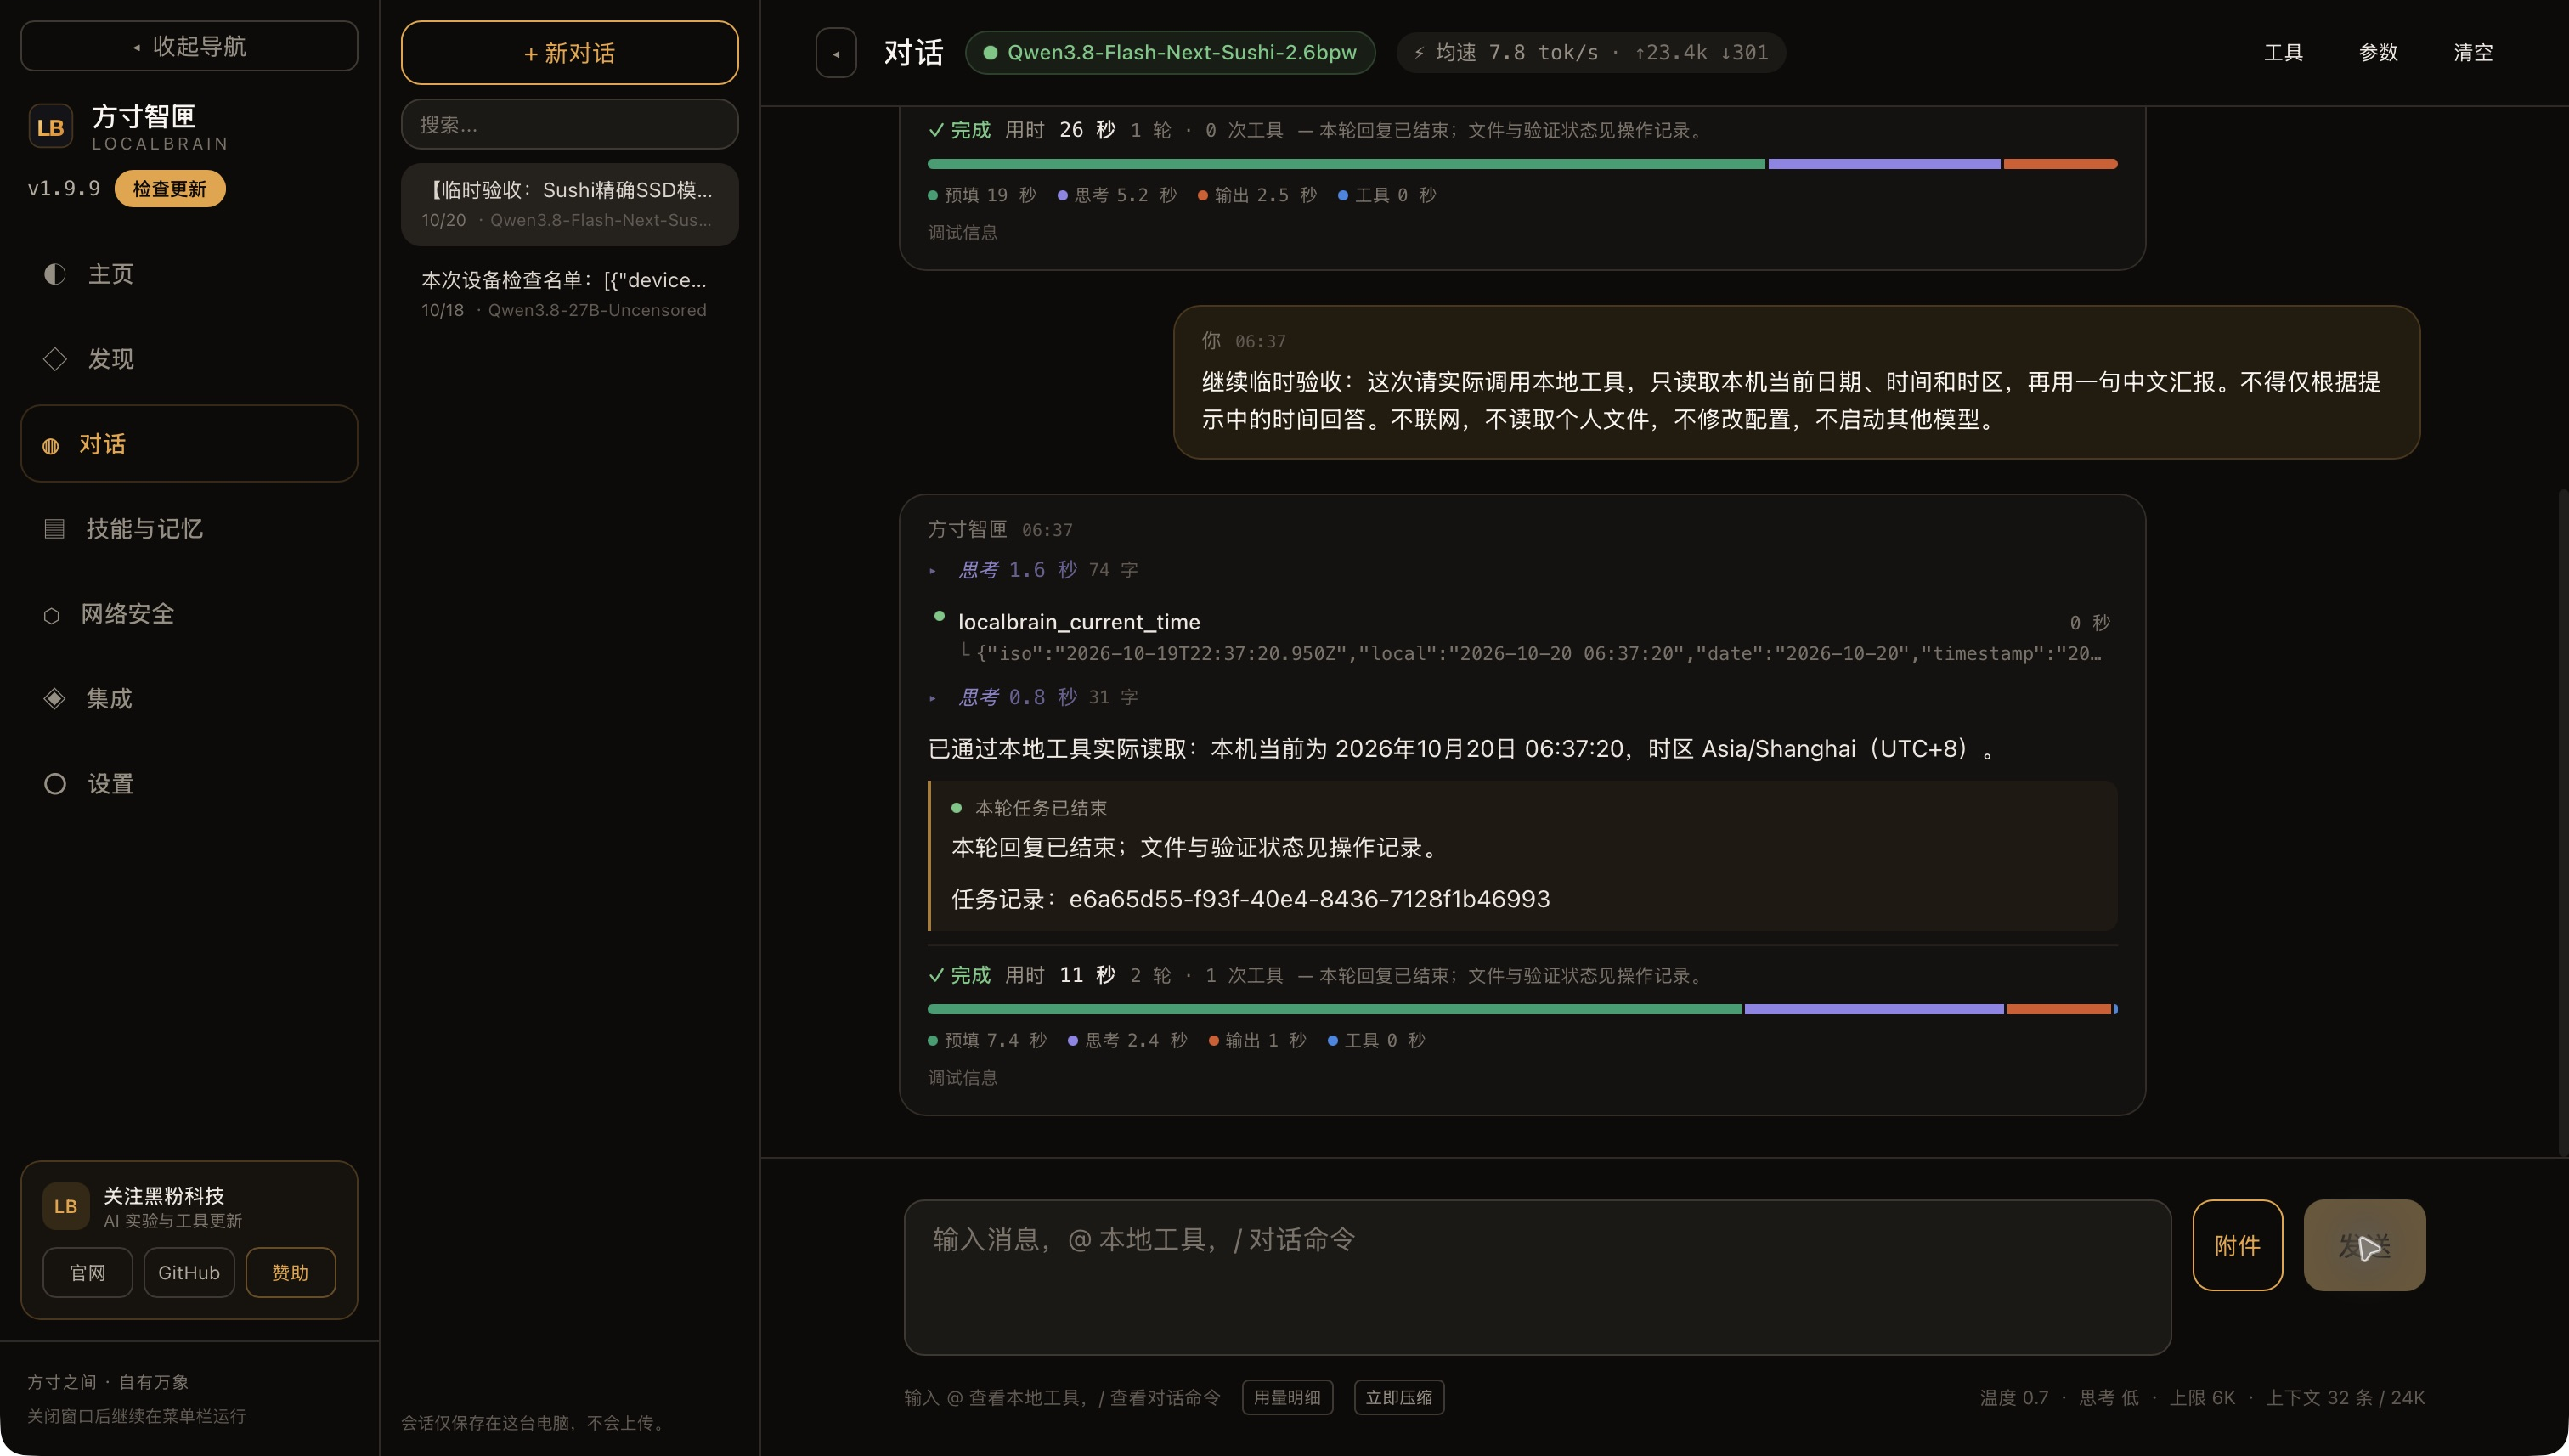This screenshot has height=1456, width=2569.
Task: Select the 【临时验收：Sushi精确SSD模 conversation
Action: [569, 205]
